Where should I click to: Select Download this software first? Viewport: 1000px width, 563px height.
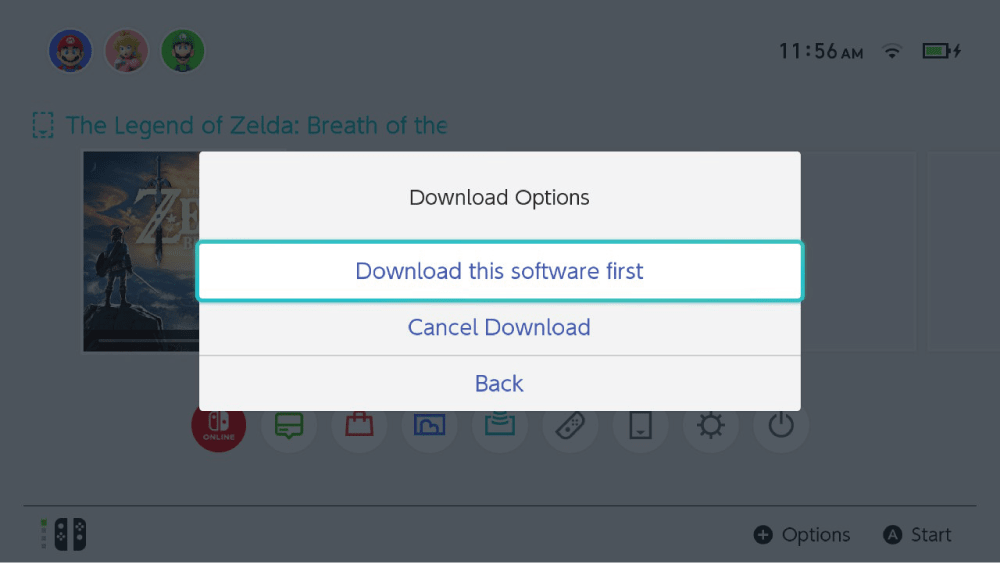pyautogui.click(x=500, y=271)
